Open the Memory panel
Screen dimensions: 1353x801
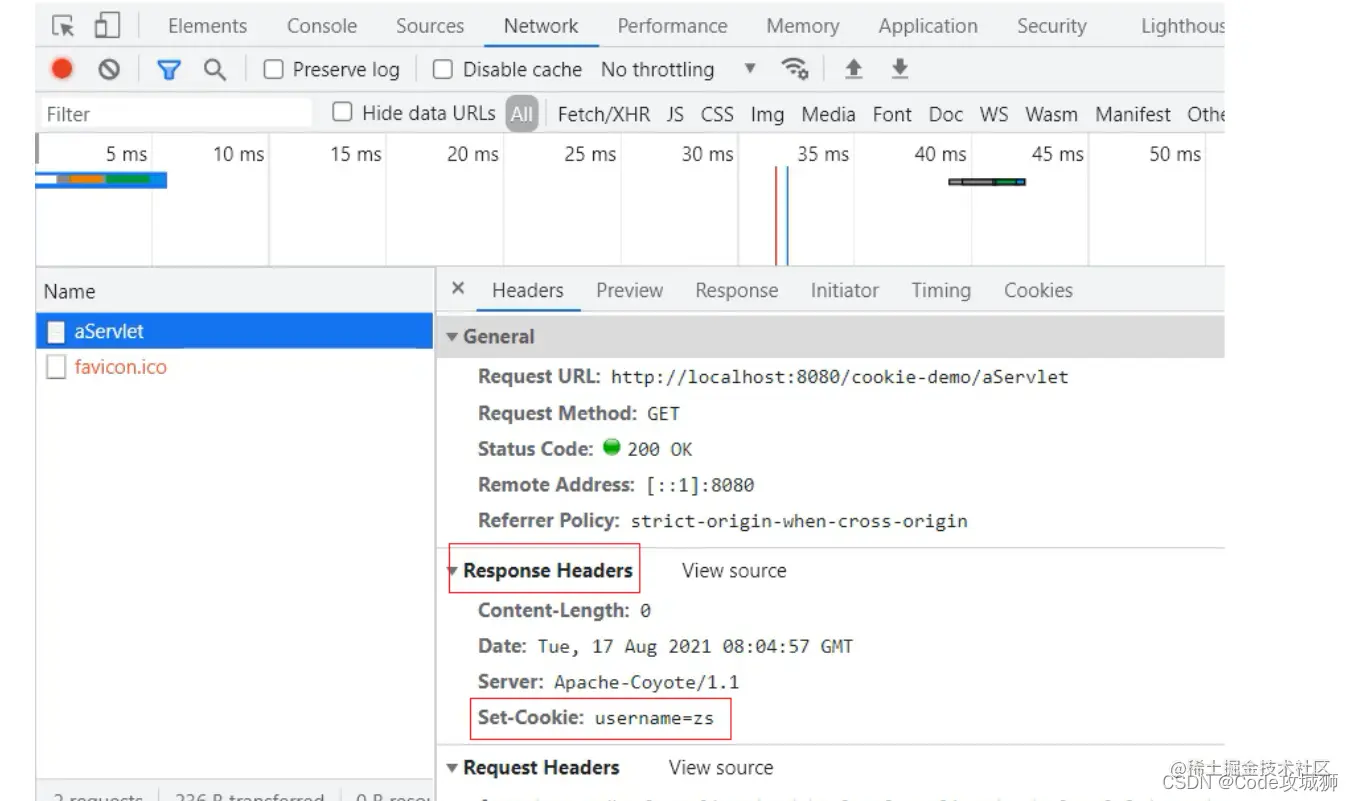click(x=803, y=26)
